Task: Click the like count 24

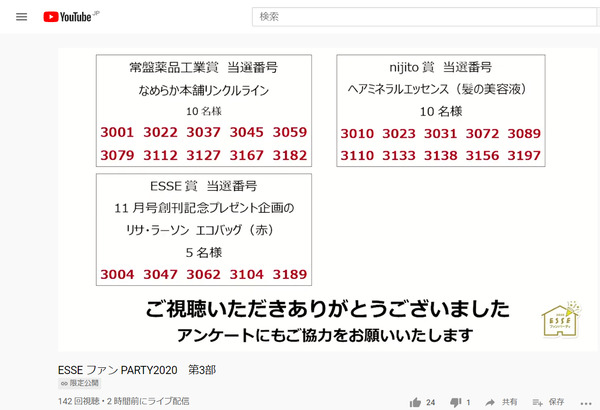Action: [x=431, y=402]
